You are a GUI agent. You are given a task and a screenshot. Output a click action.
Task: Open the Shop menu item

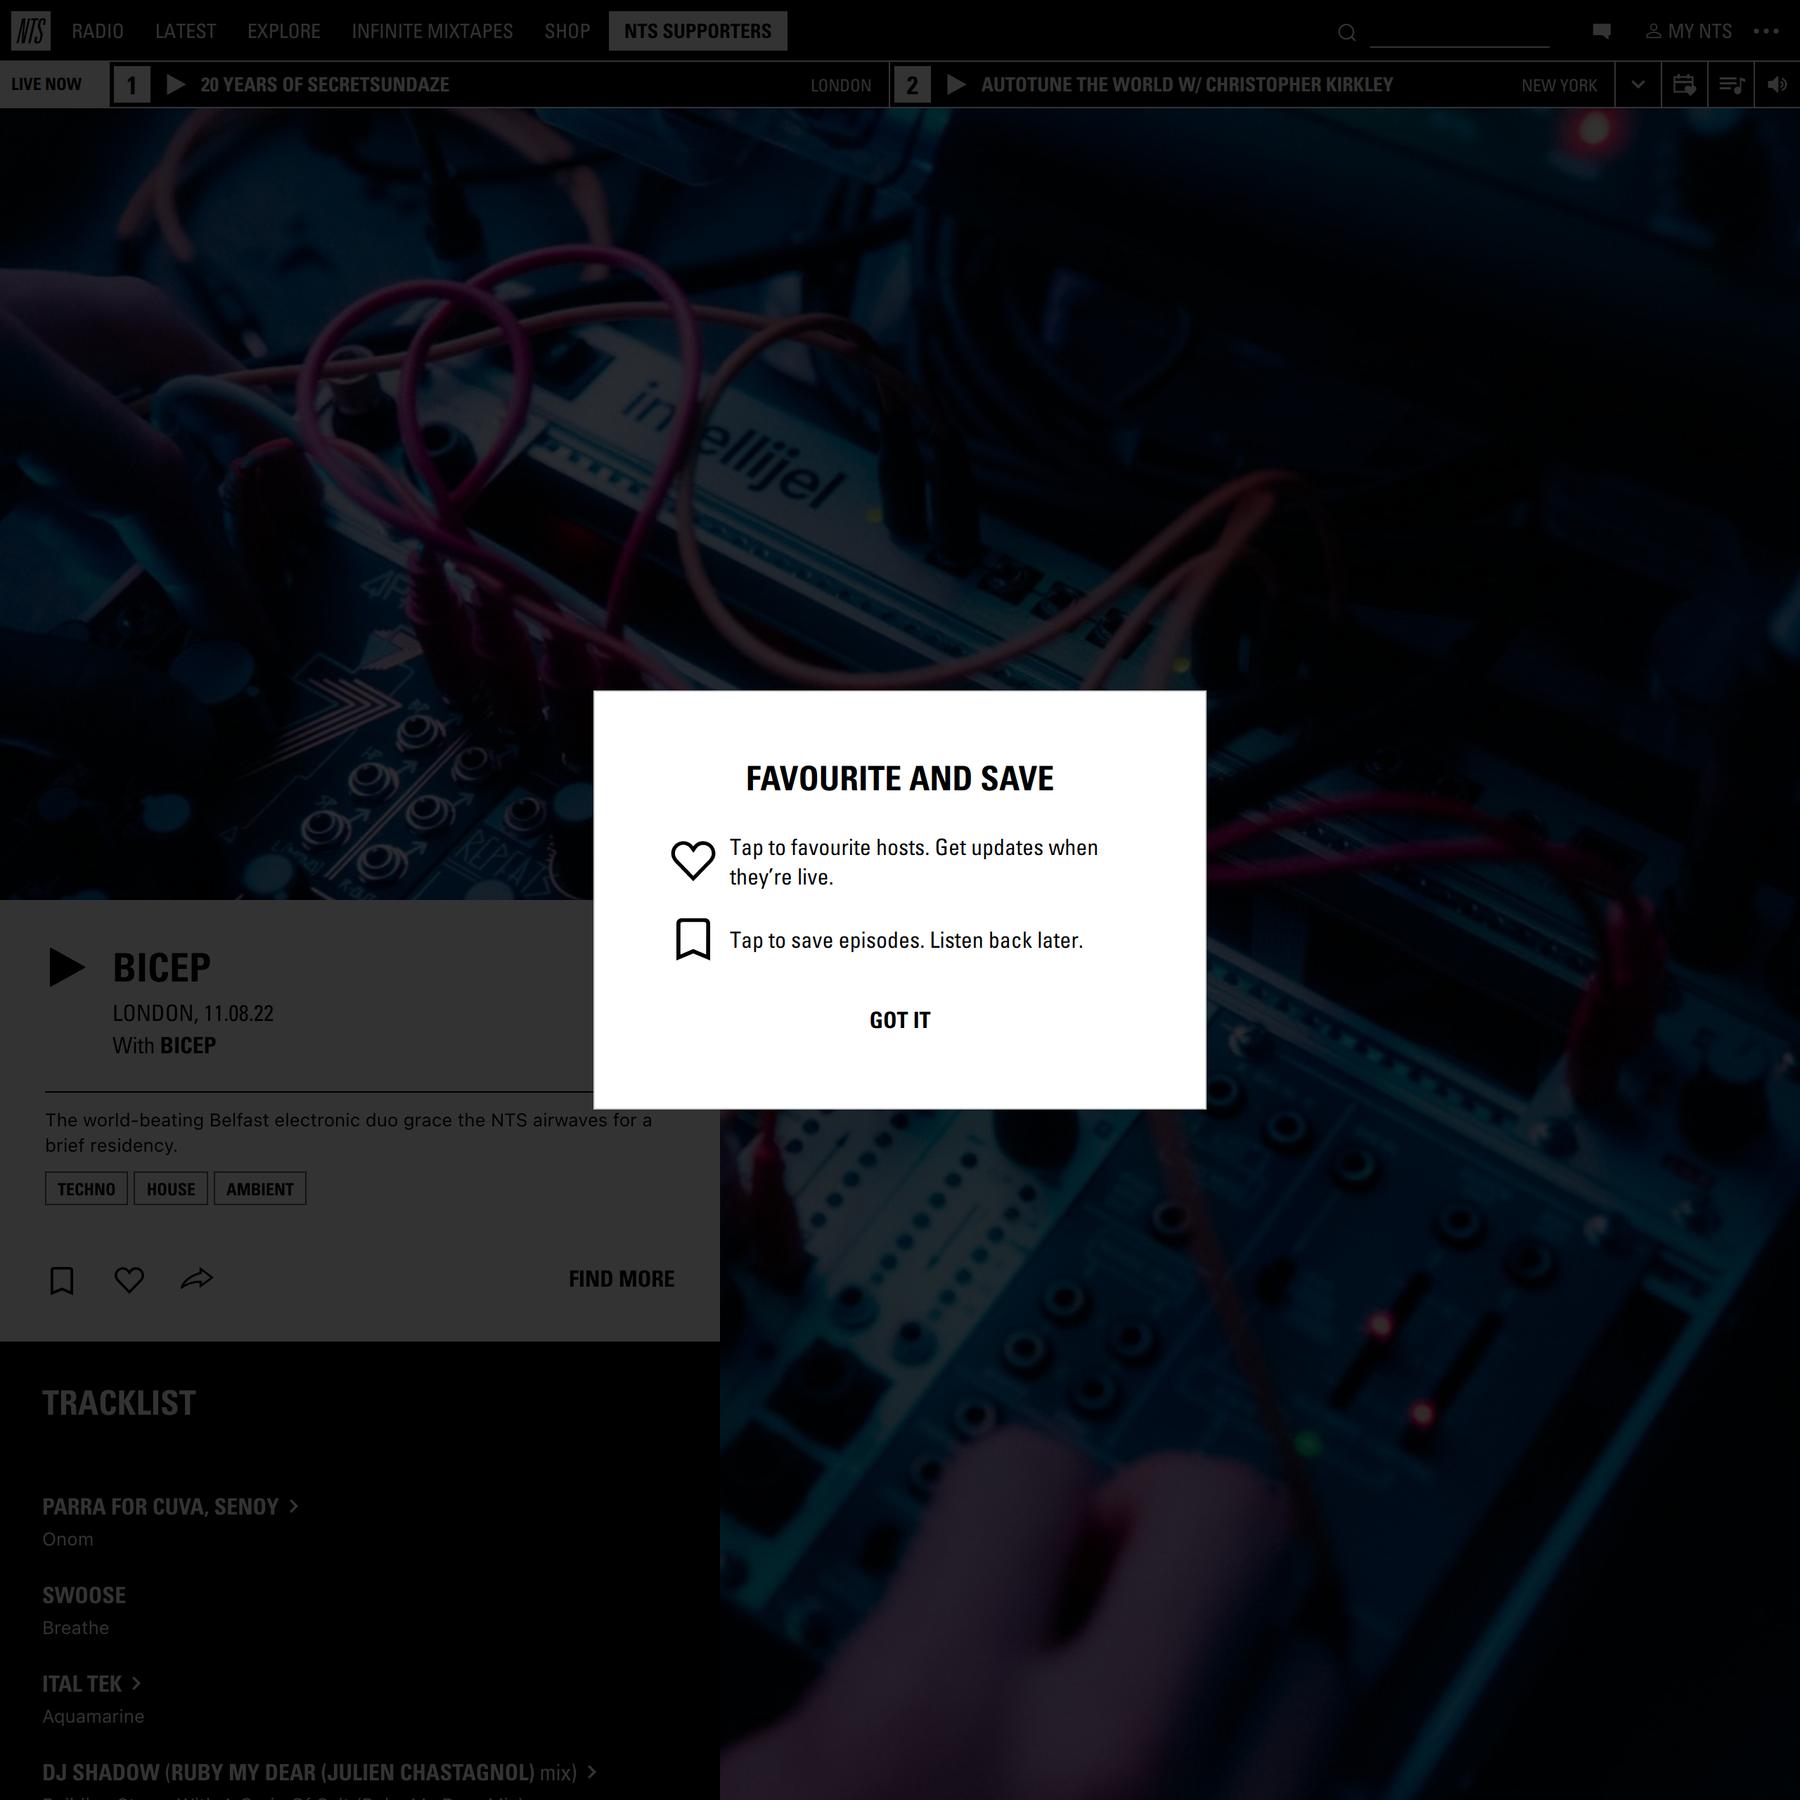(x=567, y=31)
